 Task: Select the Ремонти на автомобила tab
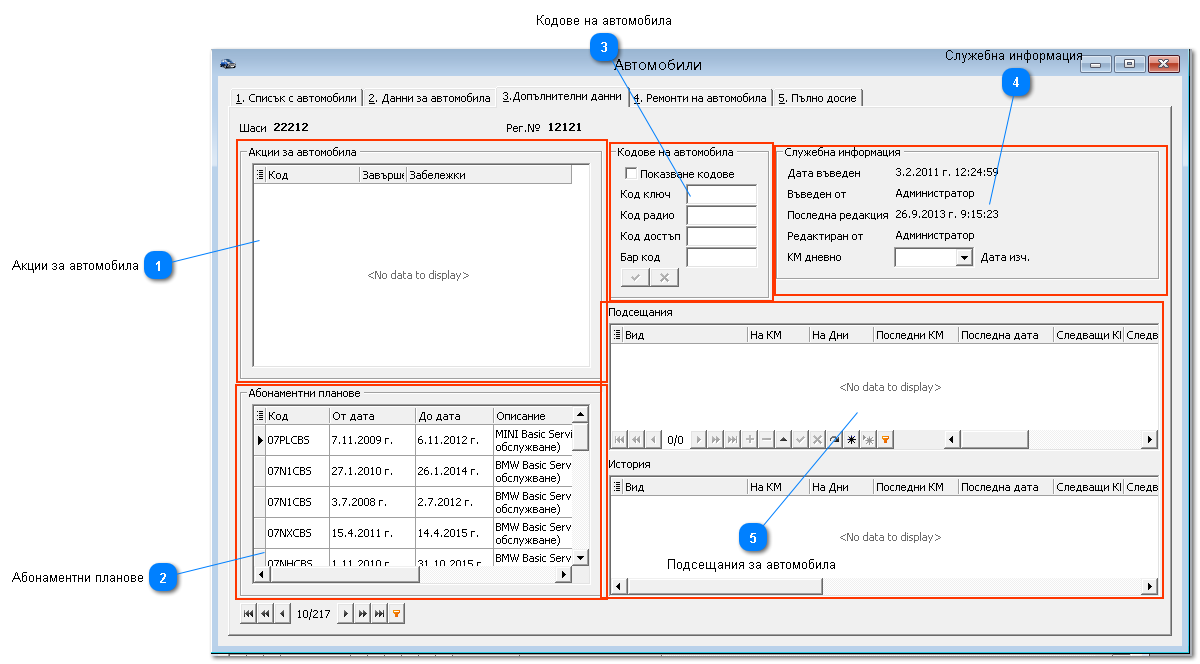click(700, 98)
